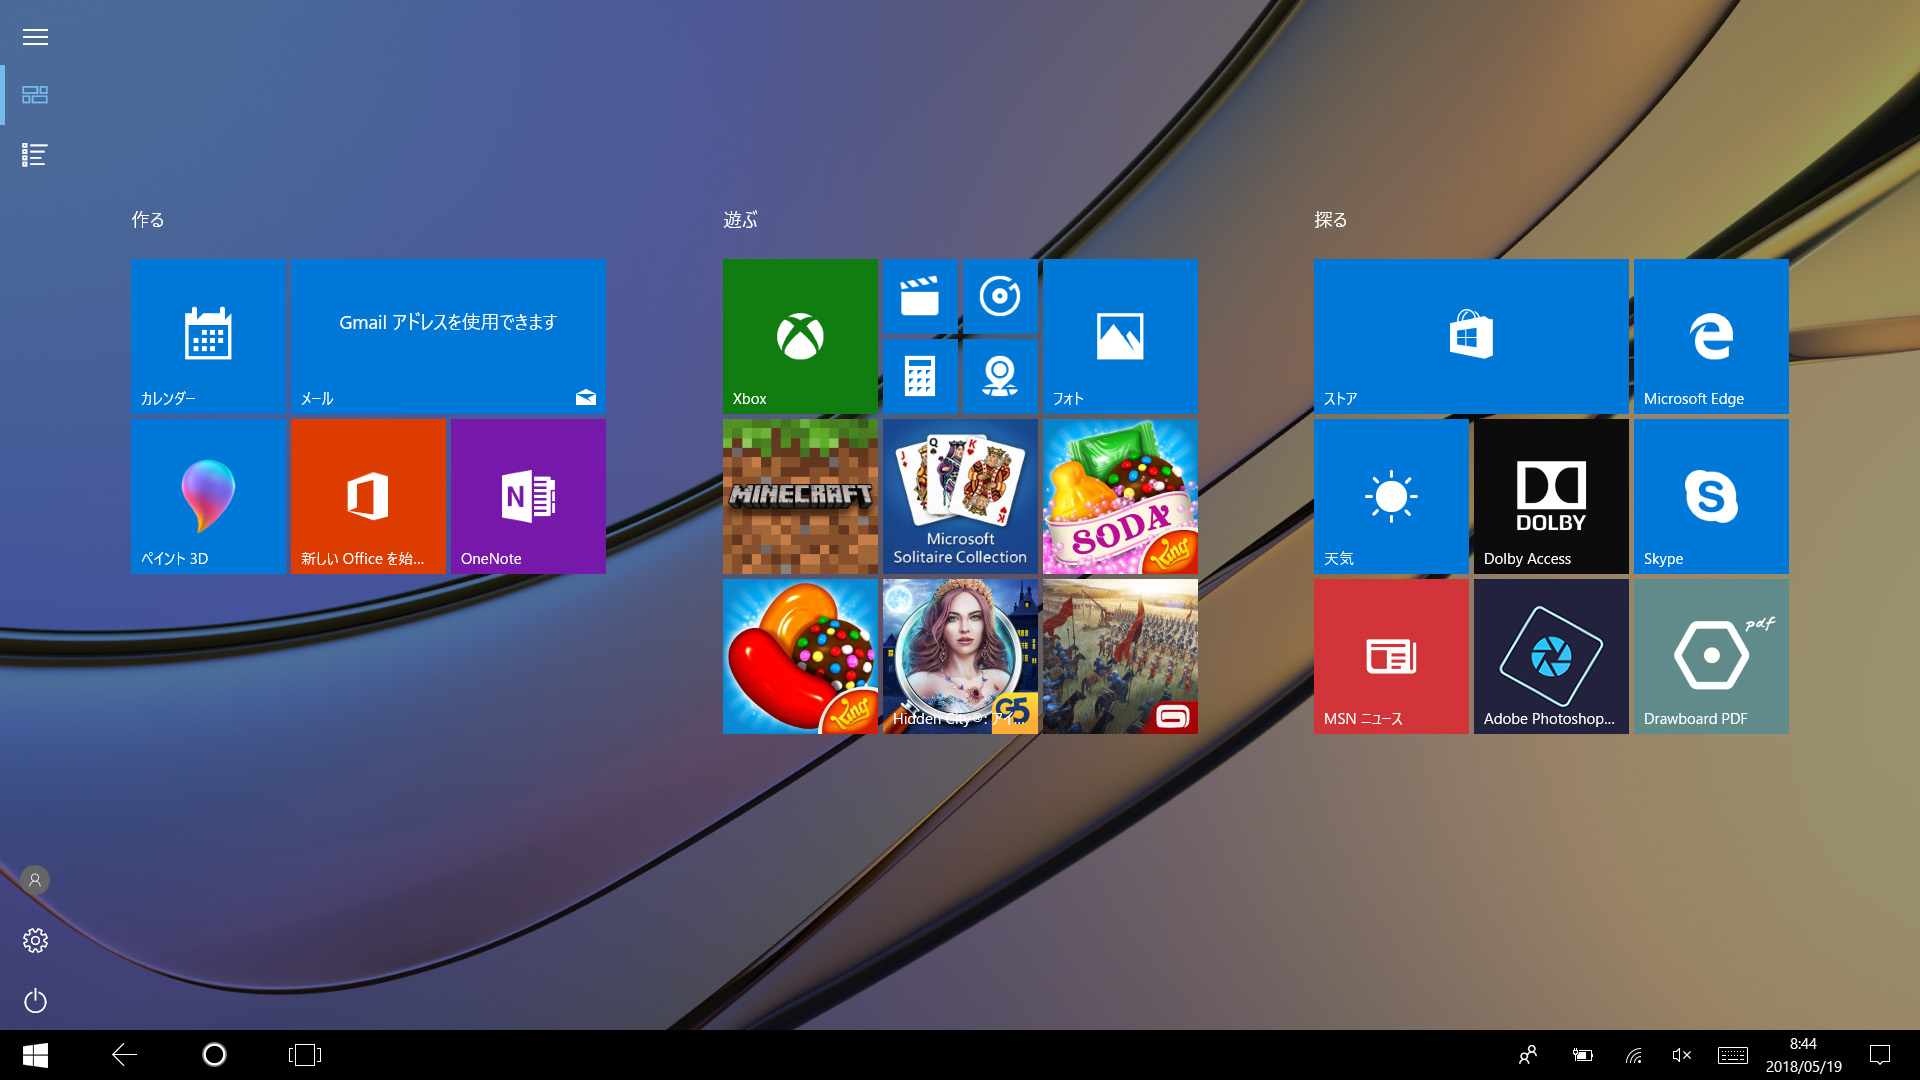This screenshot has height=1080, width=1920.
Task: Launch the Dolby Access tile
Action: (x=1551, y=496)
